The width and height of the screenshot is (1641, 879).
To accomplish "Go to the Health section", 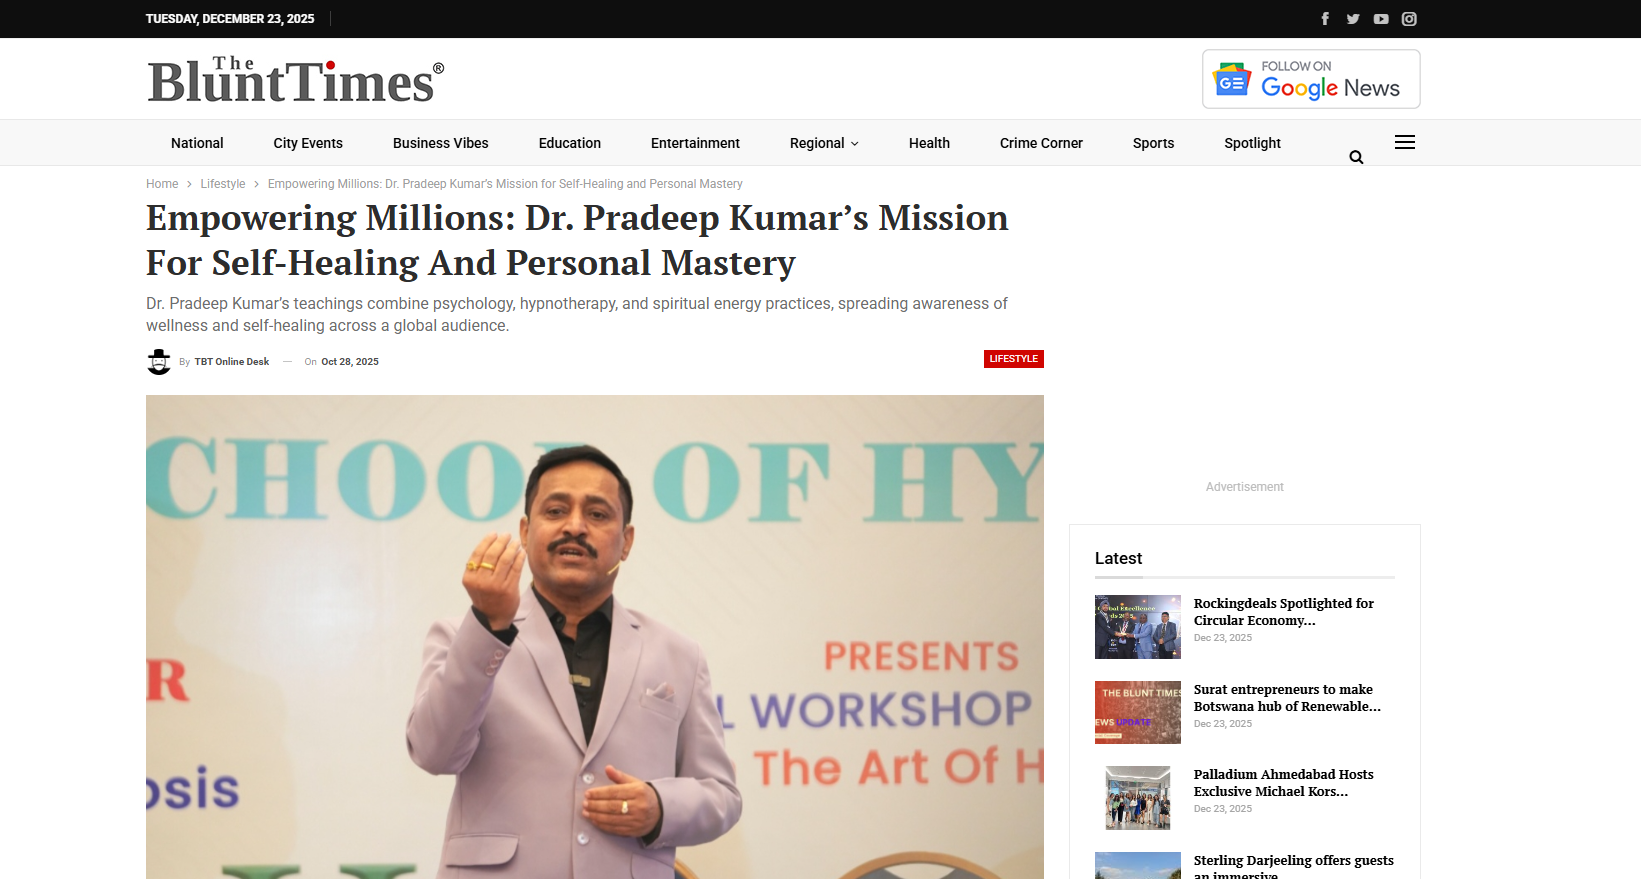I will [x=929, y=143].
